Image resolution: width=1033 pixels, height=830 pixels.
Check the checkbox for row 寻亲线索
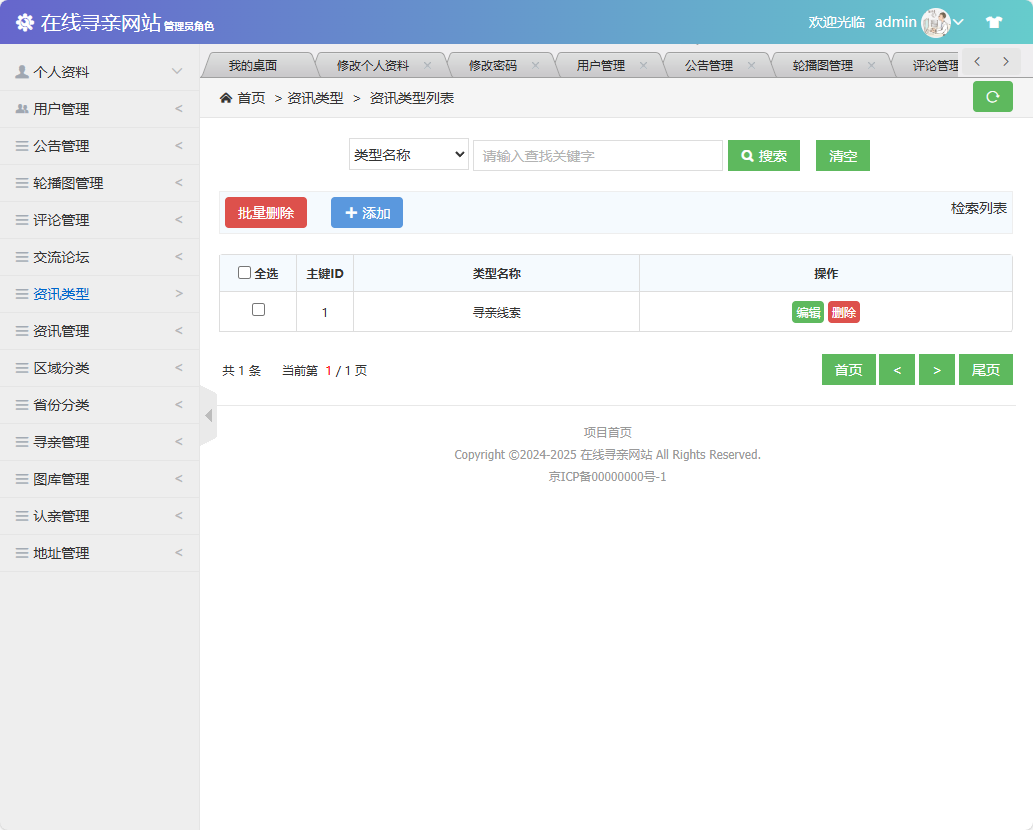pyautogui.click(x=257, y=312)
